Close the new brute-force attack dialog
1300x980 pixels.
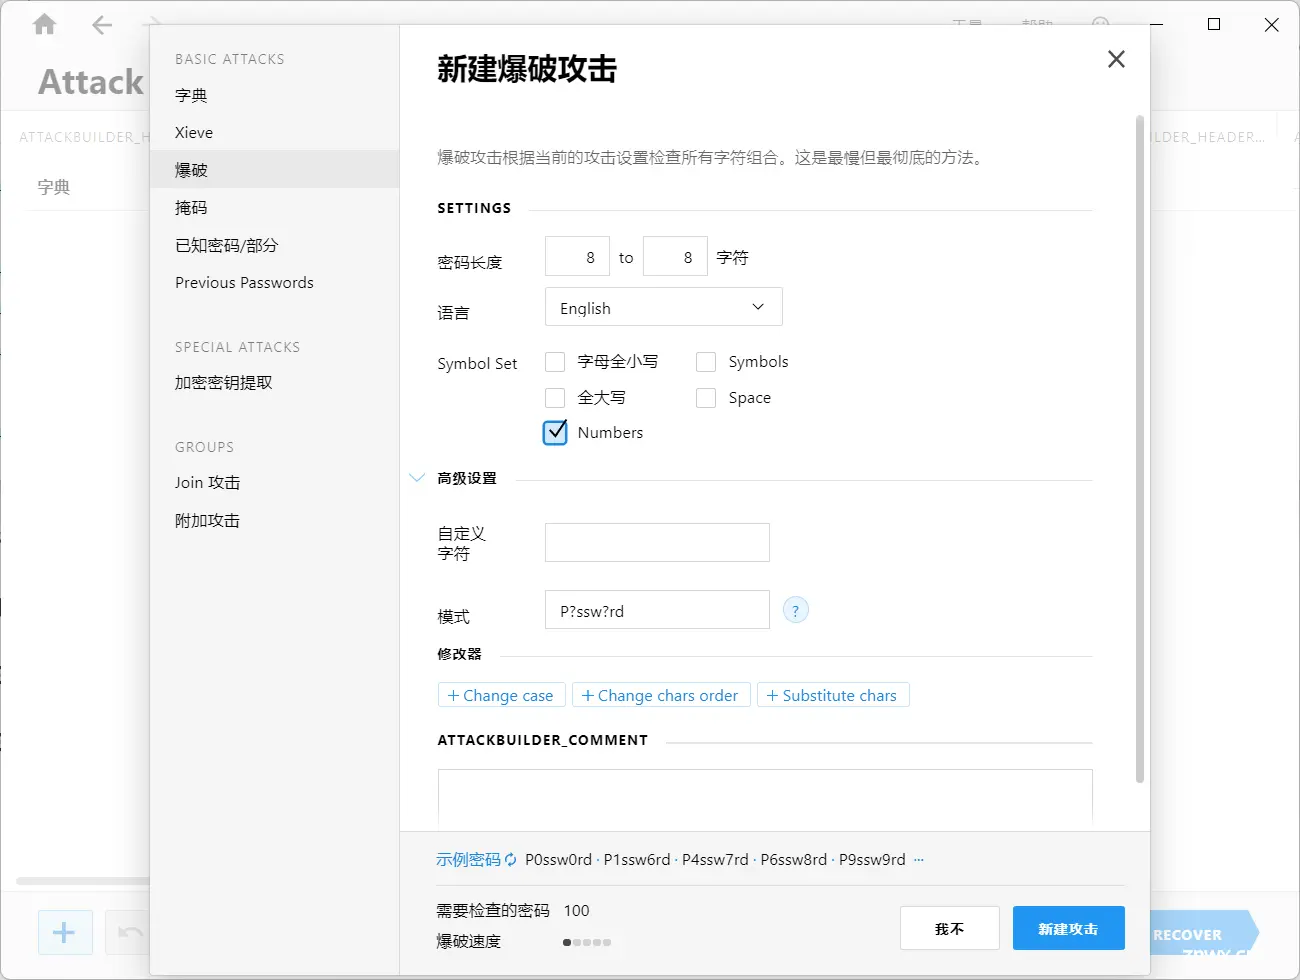(1116, 59)
